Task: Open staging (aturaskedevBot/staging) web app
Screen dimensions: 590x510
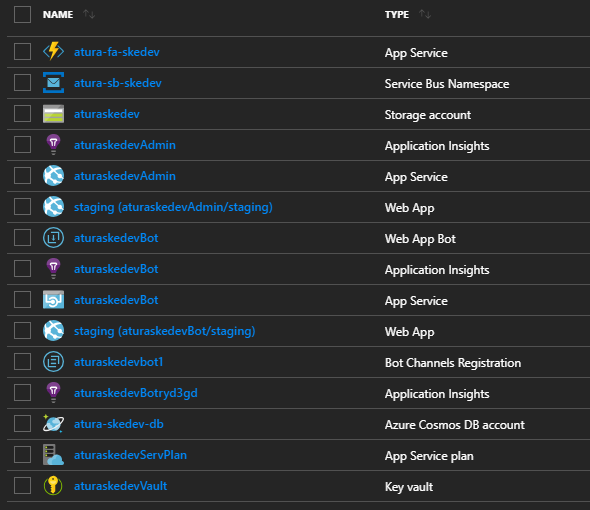Action: pyautogui.click(x=164, y=331)
